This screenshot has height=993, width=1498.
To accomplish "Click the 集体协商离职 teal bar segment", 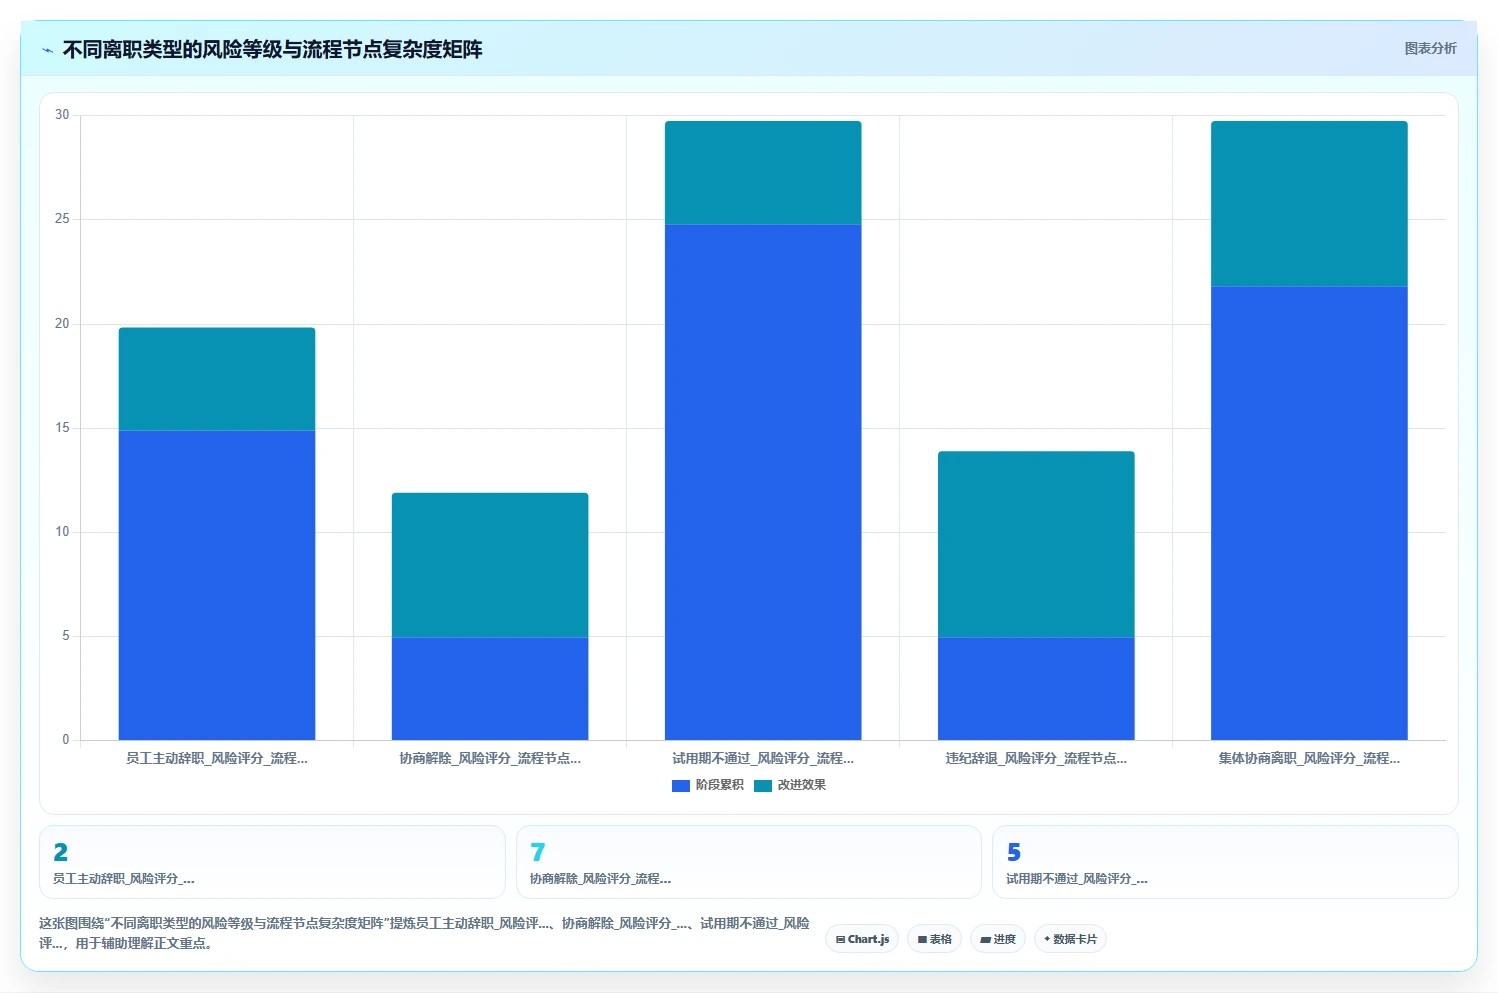I will (x=1309, y=204).
